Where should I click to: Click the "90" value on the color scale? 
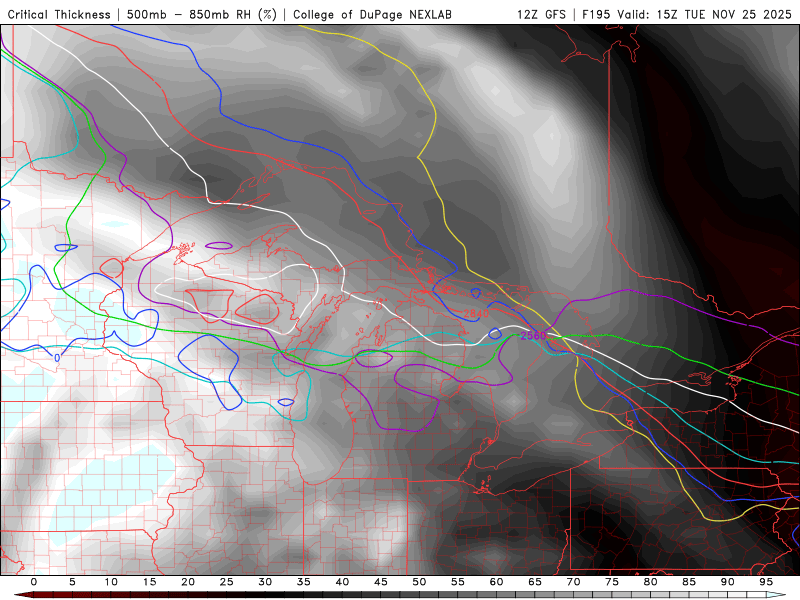[x=727, y=582]
